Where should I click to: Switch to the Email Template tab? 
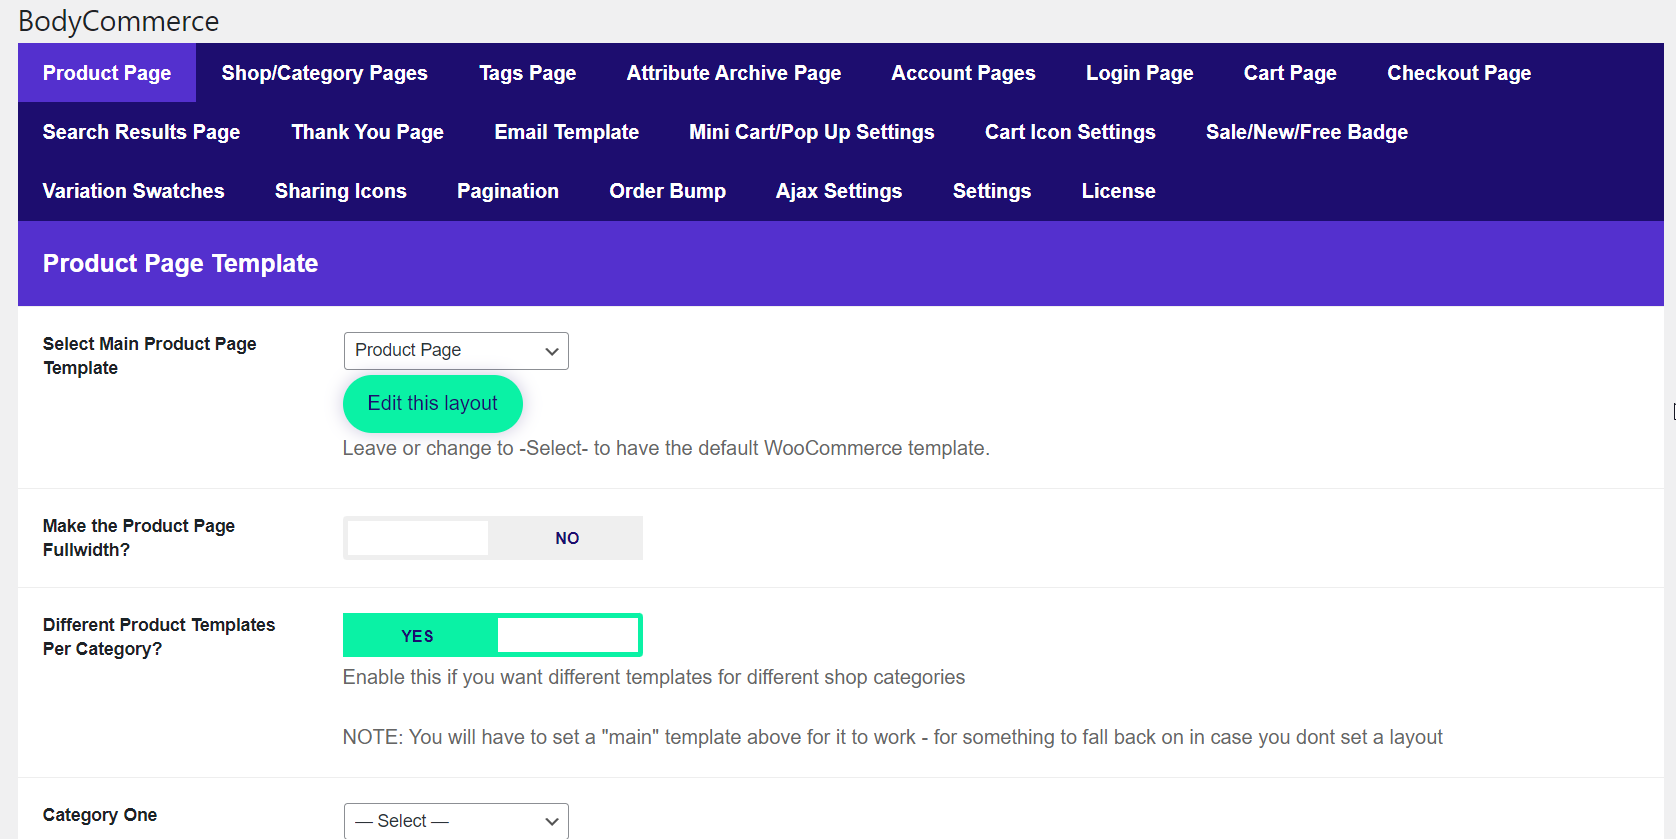(x=566, y=132)
